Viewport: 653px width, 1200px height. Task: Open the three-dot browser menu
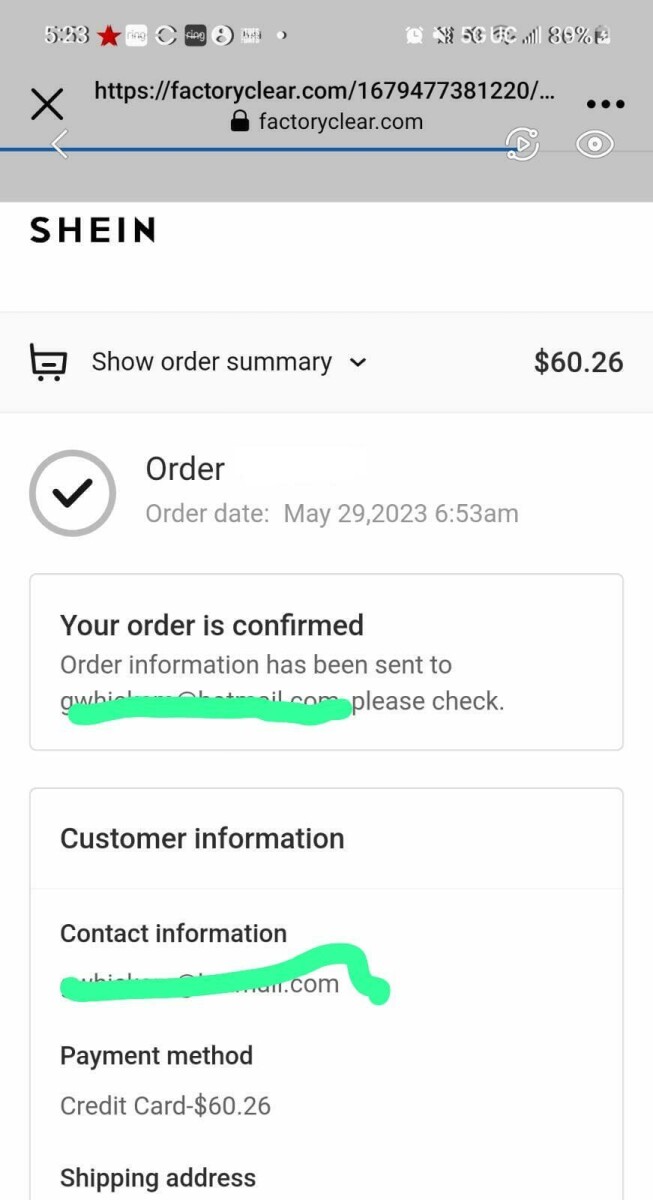pos(604,104)
